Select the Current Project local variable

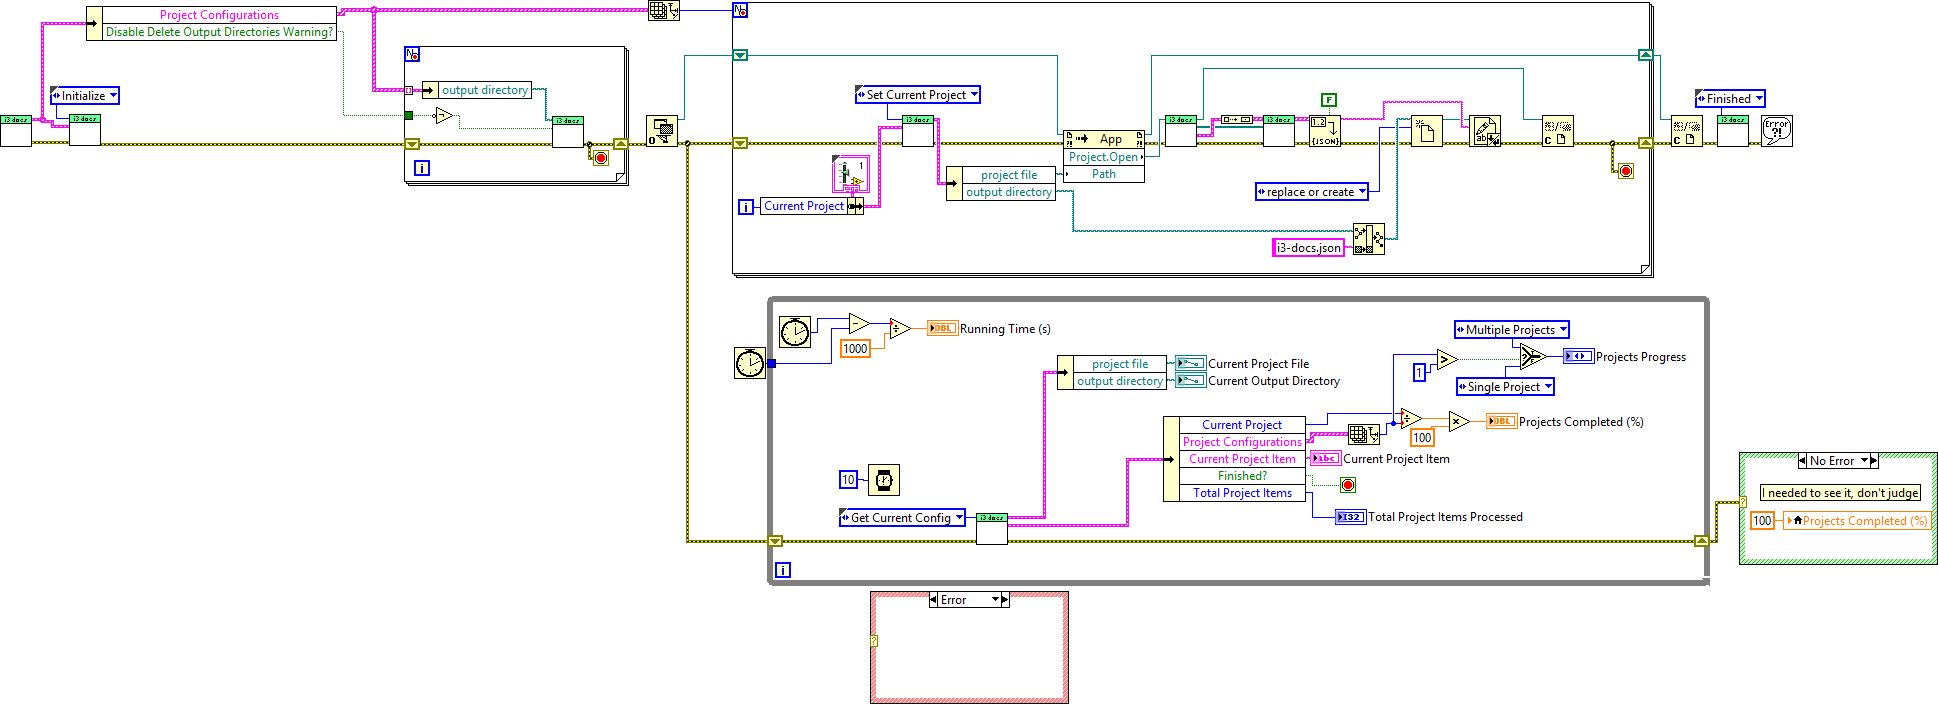[811, 206]
